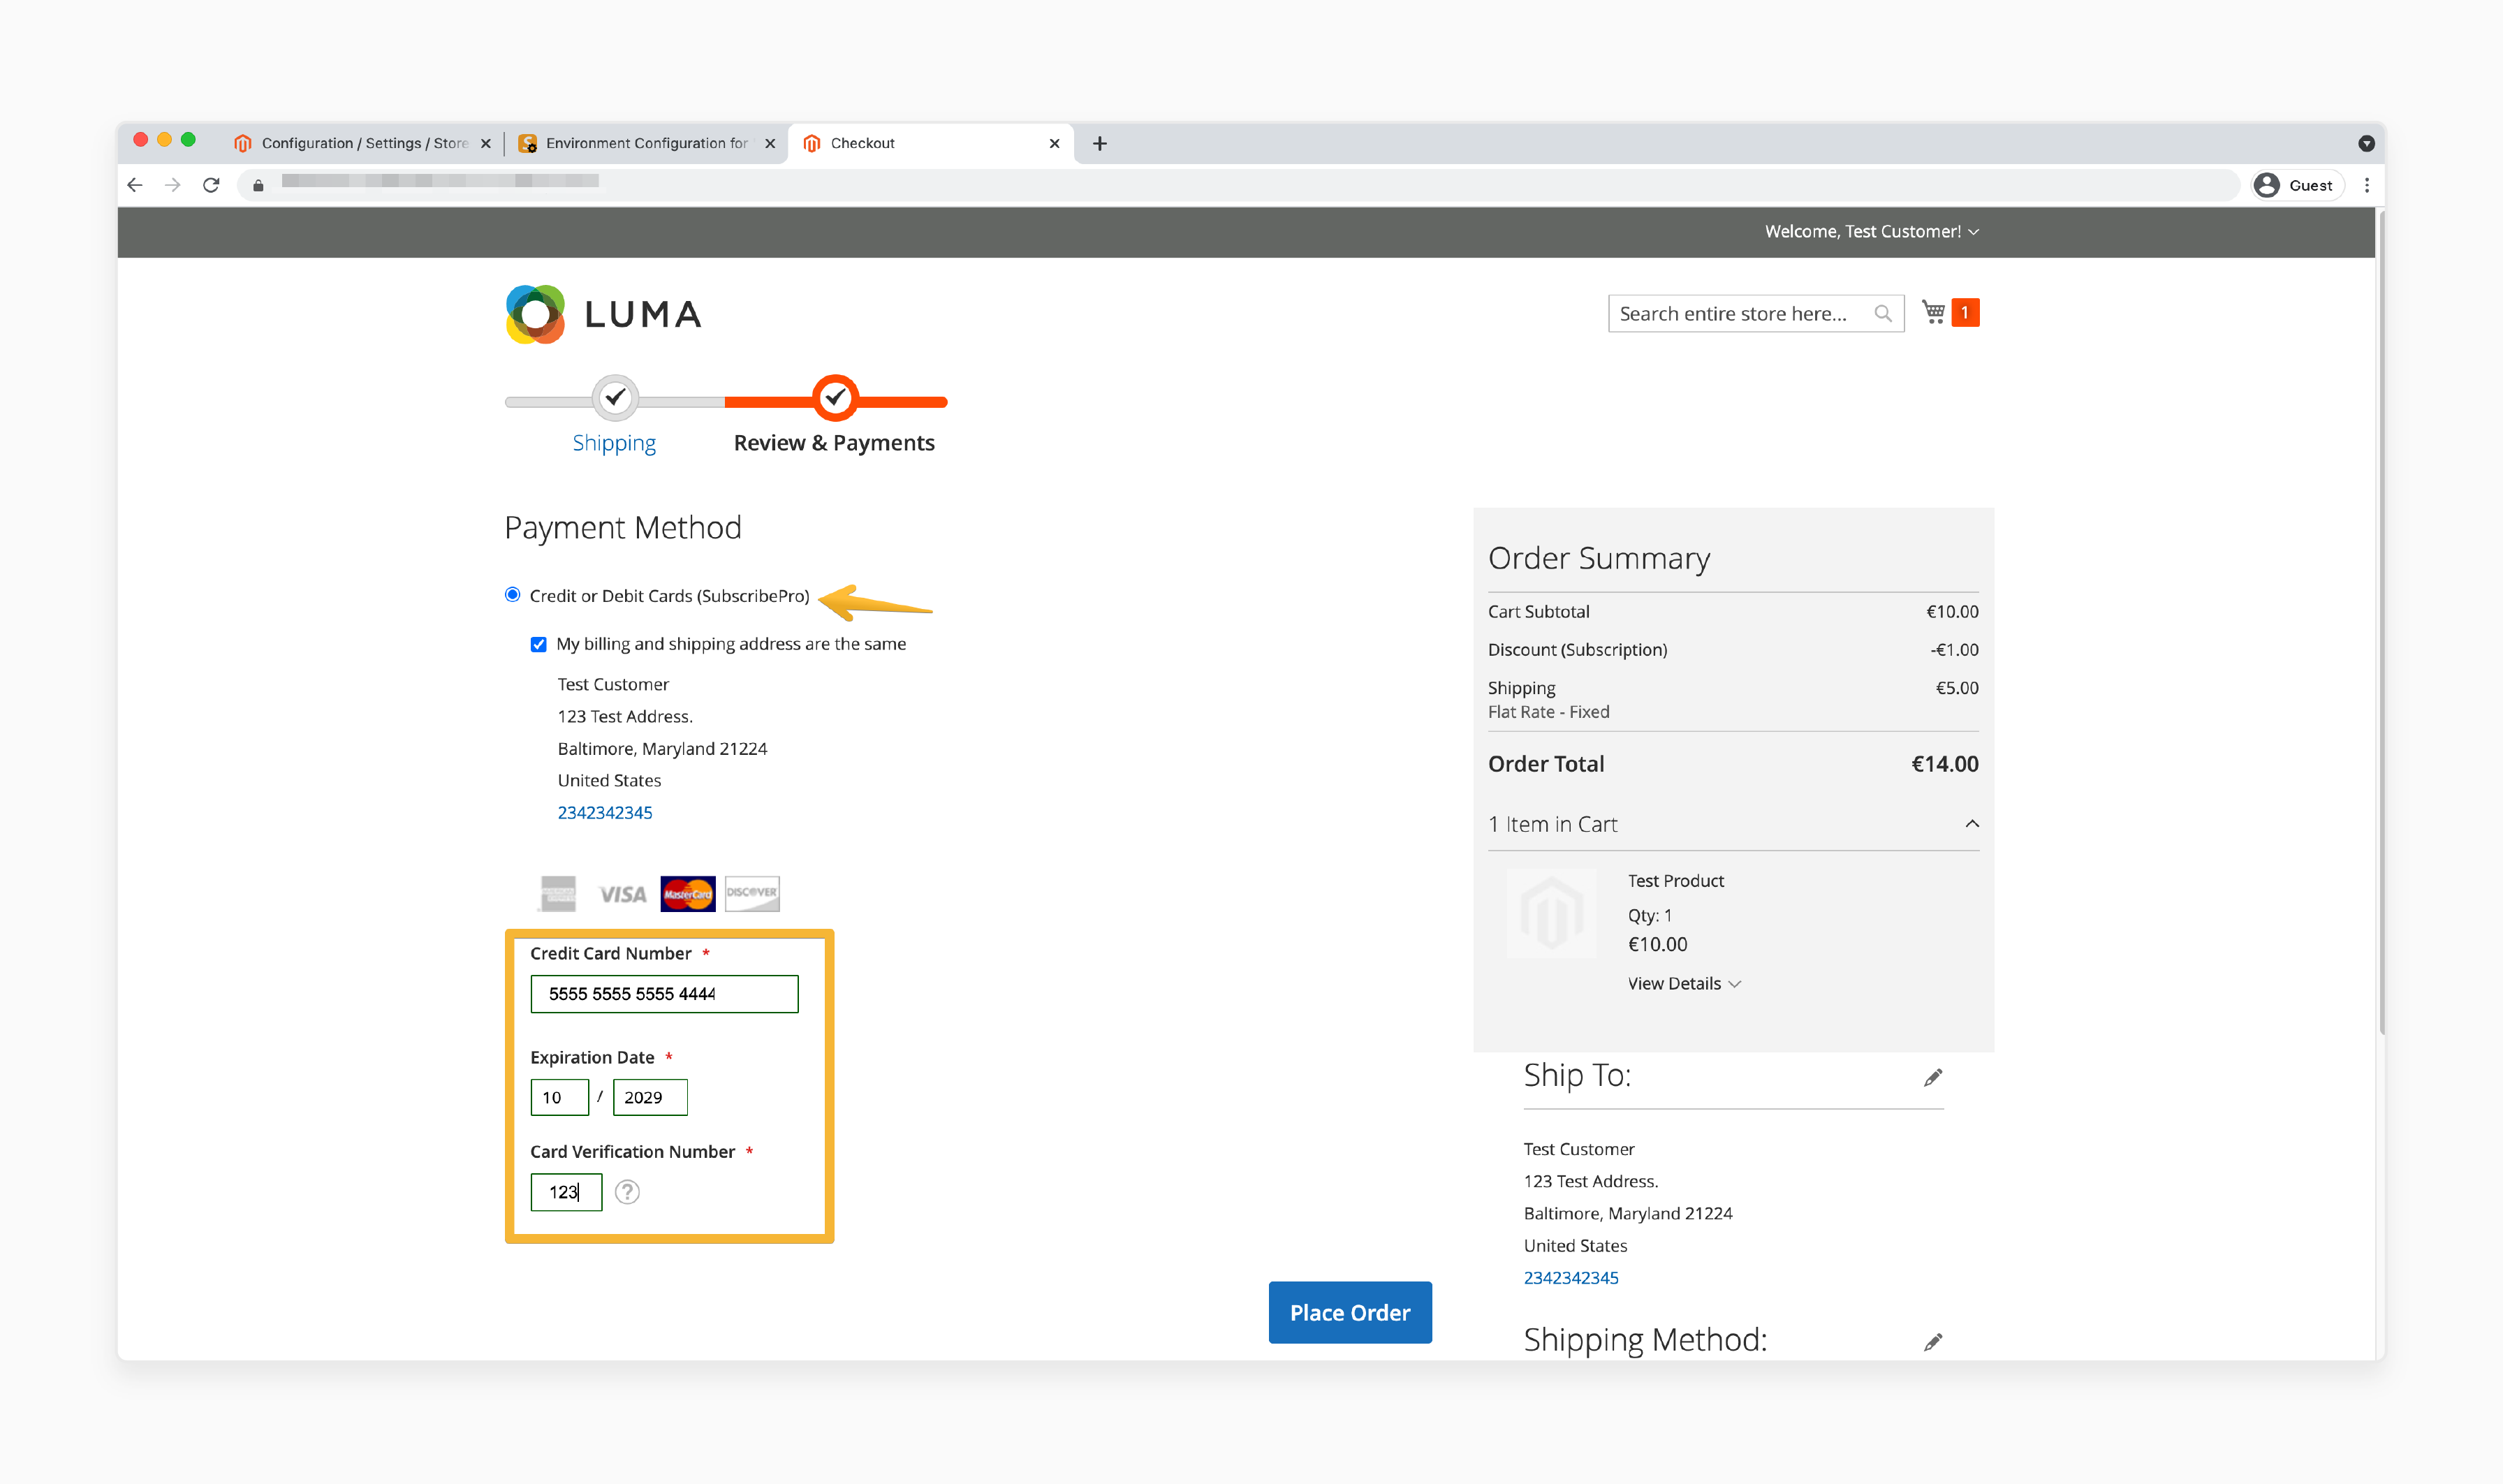This screenshot has width=2503, height=1484.
Task: Click the Discover card icon
Action: coord(752,893)
